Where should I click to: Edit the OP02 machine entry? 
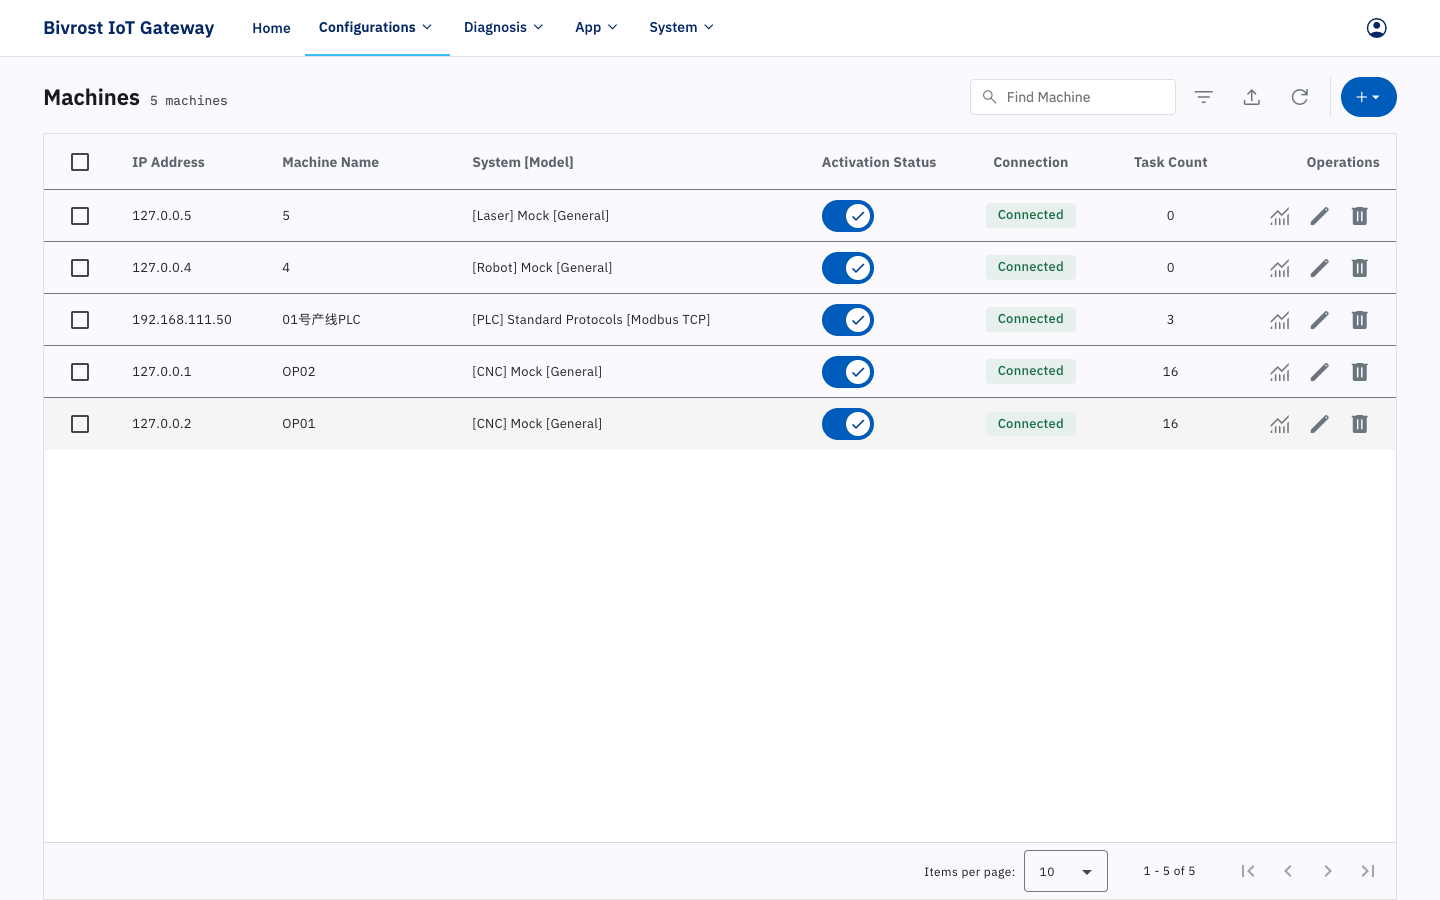1320,372
